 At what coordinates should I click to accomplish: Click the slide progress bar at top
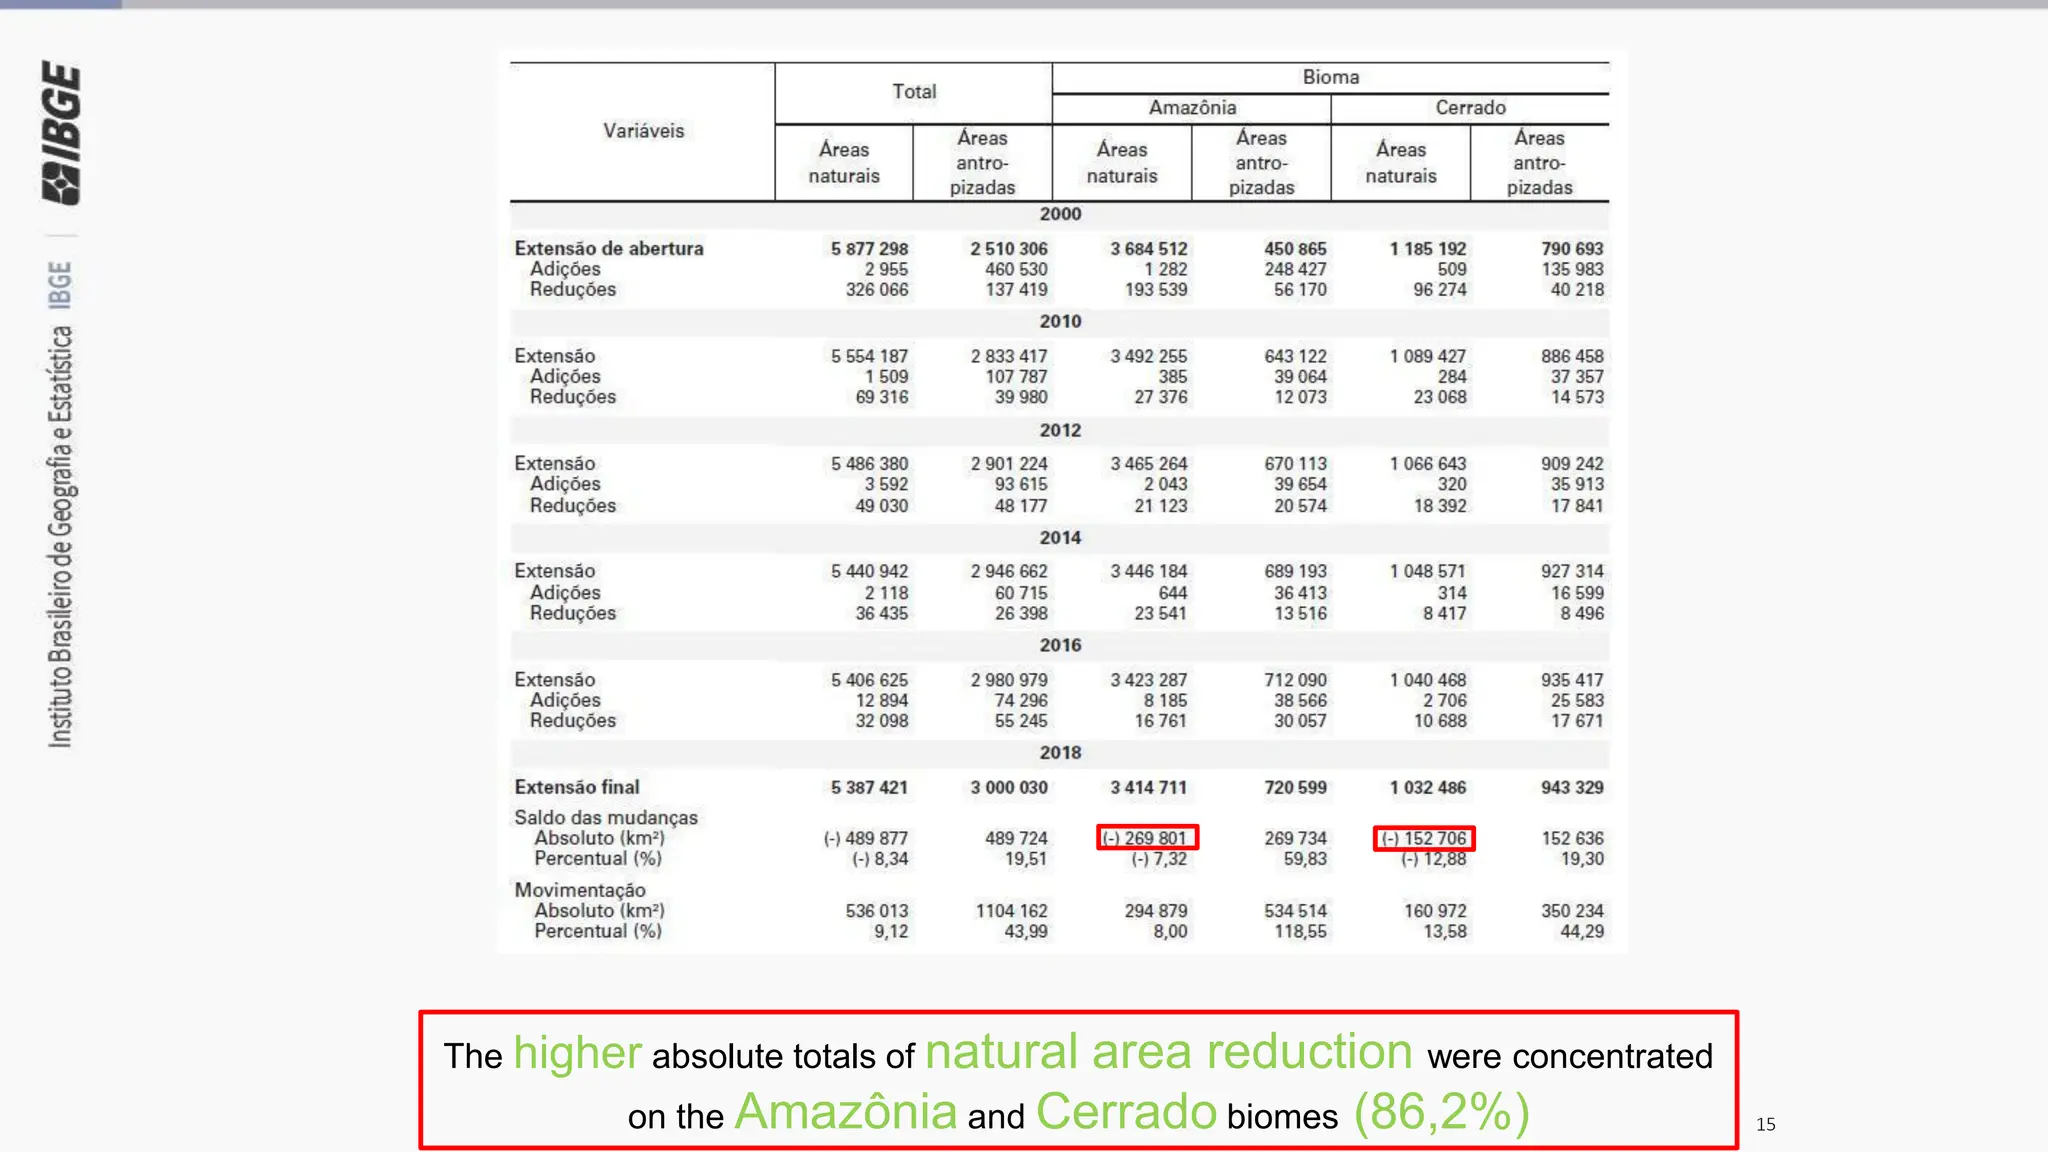(1024, 4)
